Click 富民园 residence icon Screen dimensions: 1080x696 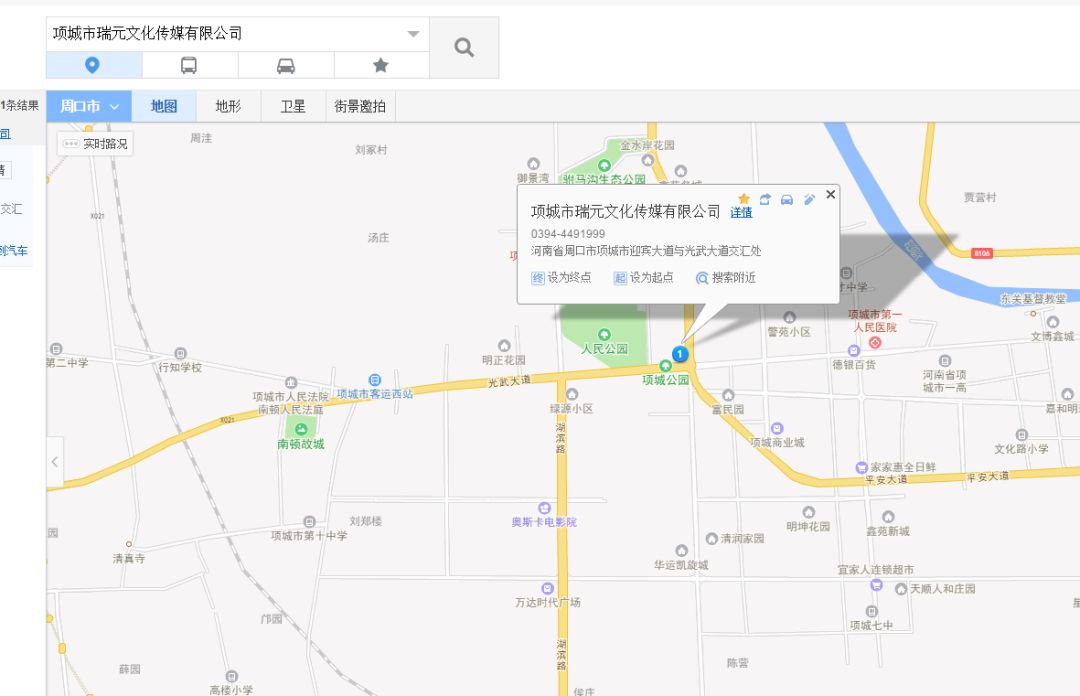728,395
